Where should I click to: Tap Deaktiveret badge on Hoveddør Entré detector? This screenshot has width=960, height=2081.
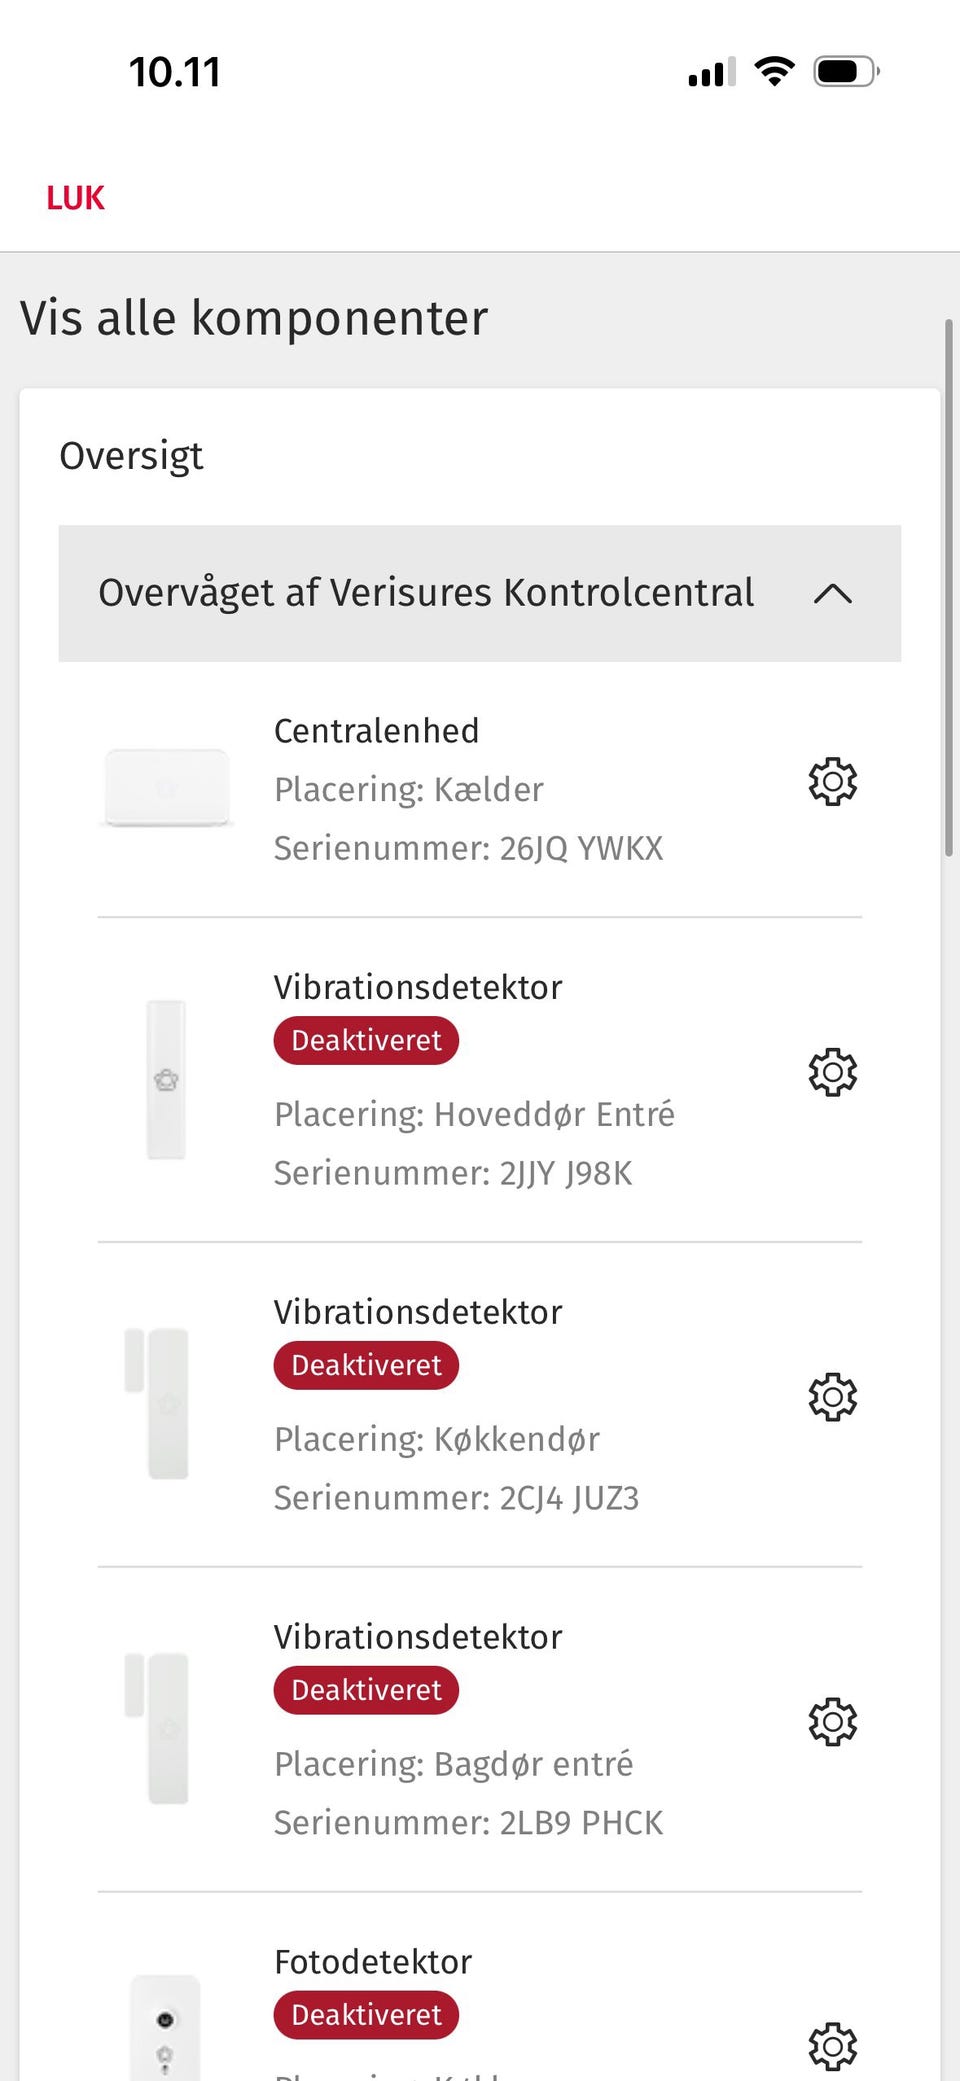366,1041
